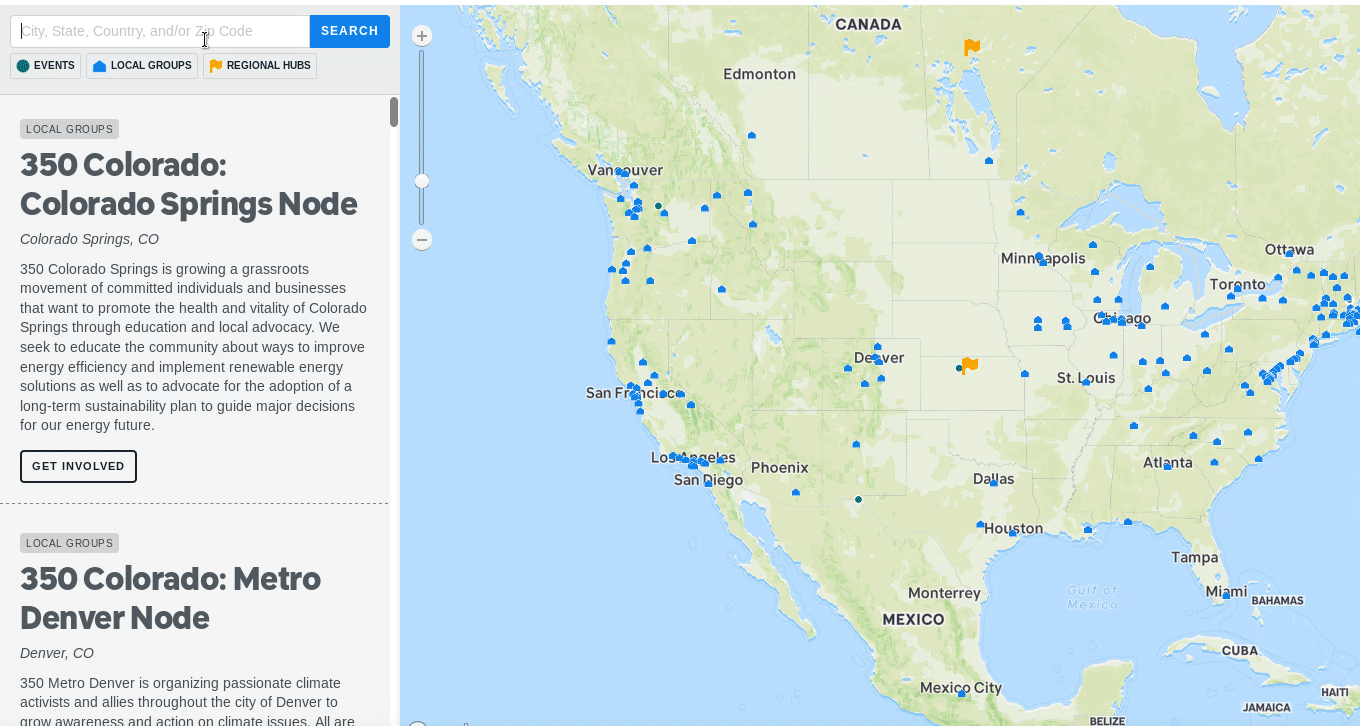Click the local group marker at Mexico City
1360x726 pixels.
[x=962, y=693]
